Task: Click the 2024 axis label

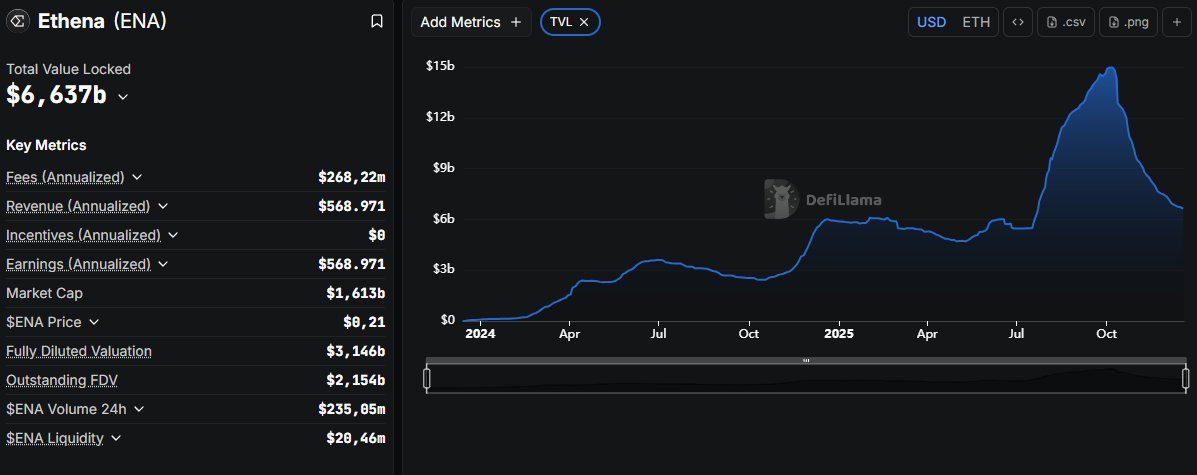Action: [x=479, y=334]
